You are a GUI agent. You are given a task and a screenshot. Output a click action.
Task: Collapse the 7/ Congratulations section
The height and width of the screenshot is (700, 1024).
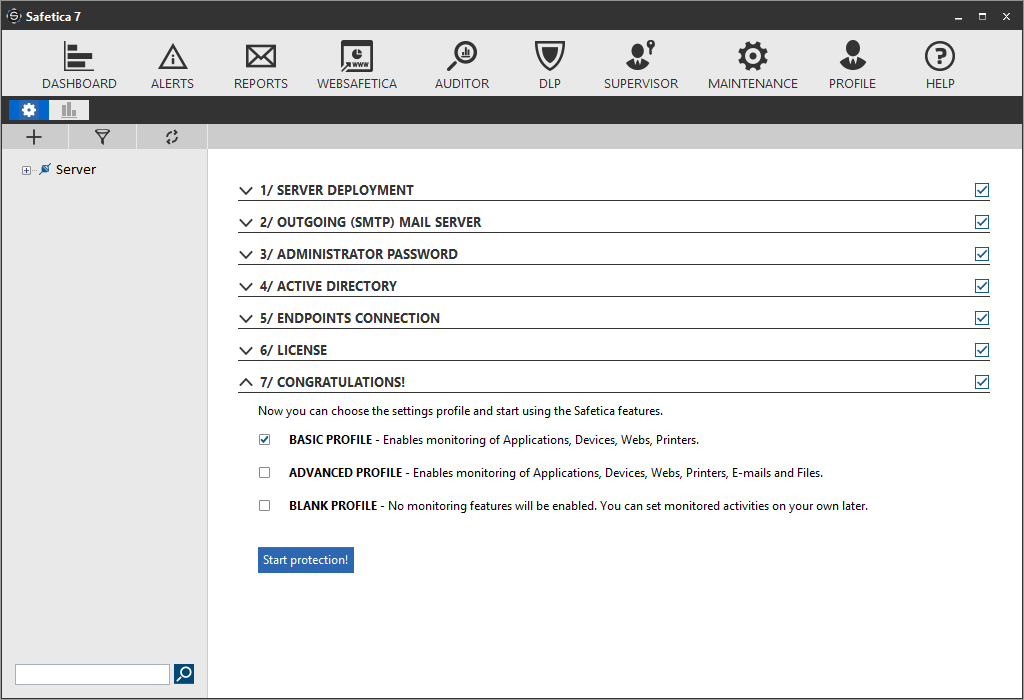click(x=246, y=383)
